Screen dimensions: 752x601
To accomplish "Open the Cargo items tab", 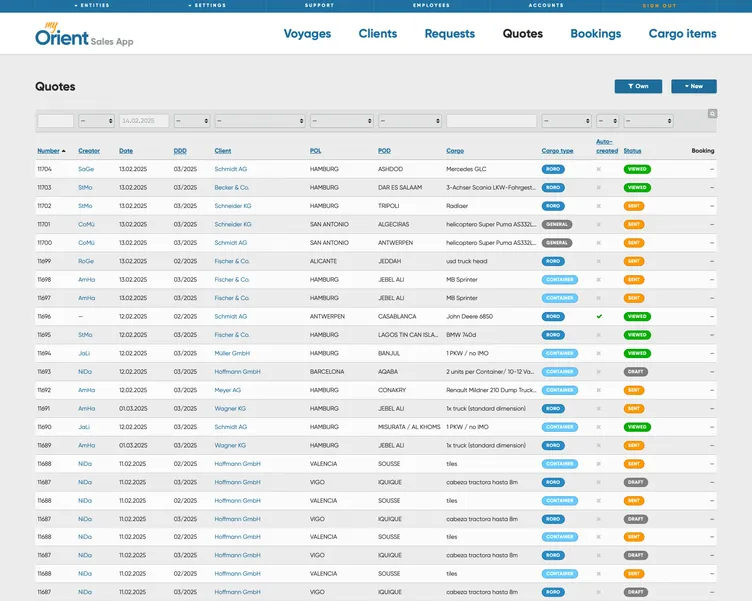I will click(682, 34).
